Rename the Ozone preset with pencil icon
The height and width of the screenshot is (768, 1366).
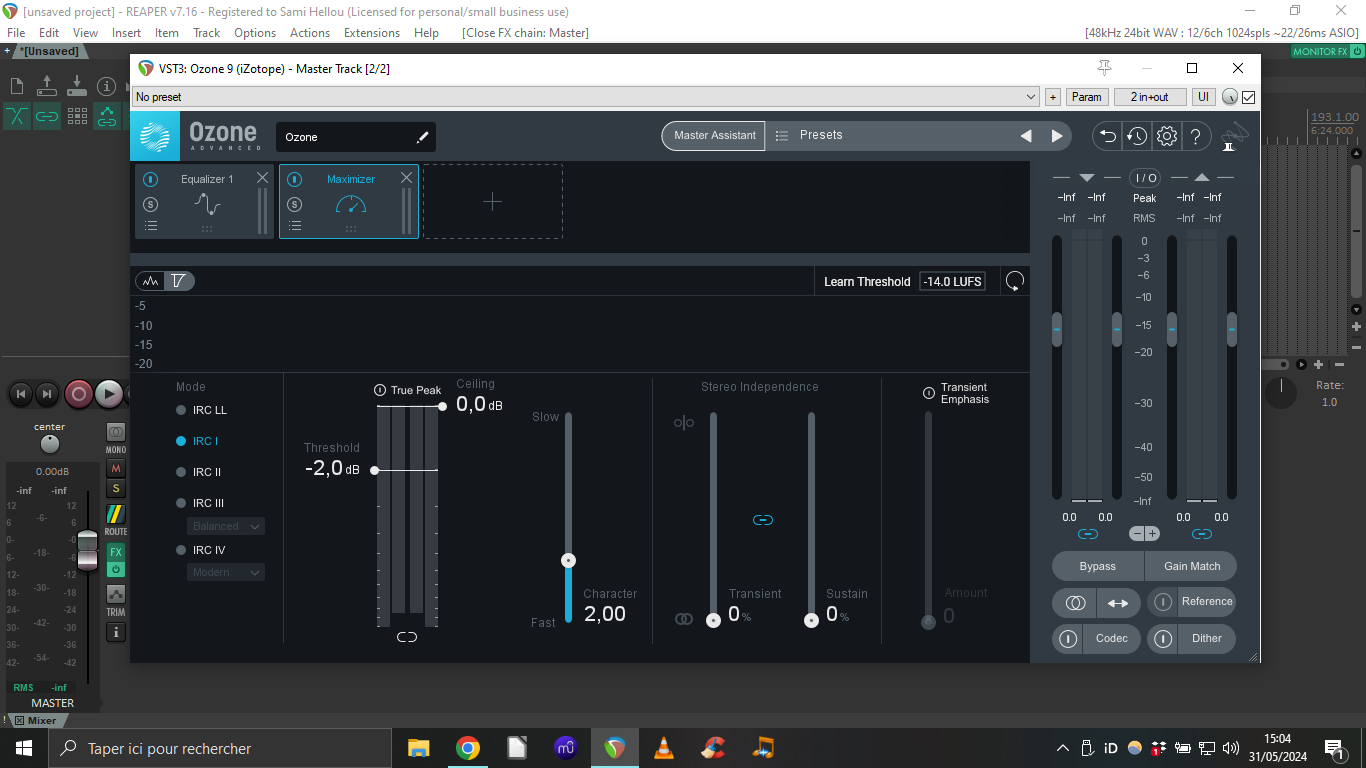coord(422,137)
